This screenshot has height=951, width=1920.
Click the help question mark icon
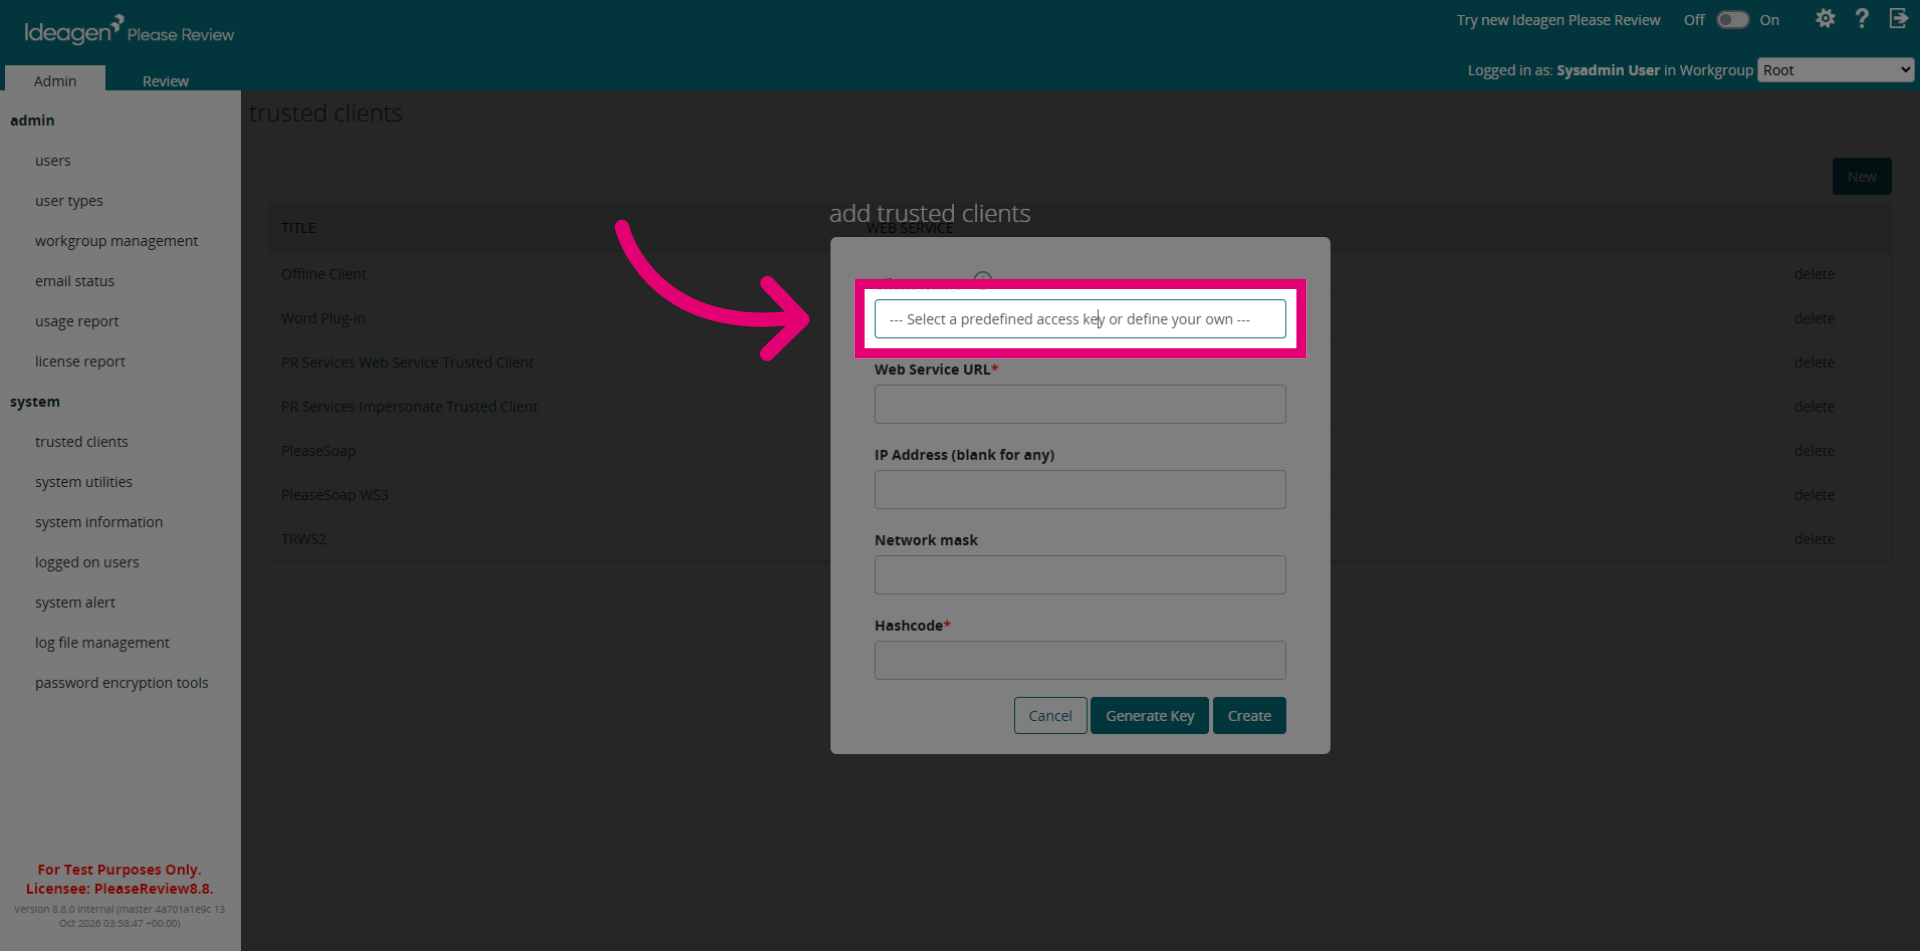coord(1861,19)
